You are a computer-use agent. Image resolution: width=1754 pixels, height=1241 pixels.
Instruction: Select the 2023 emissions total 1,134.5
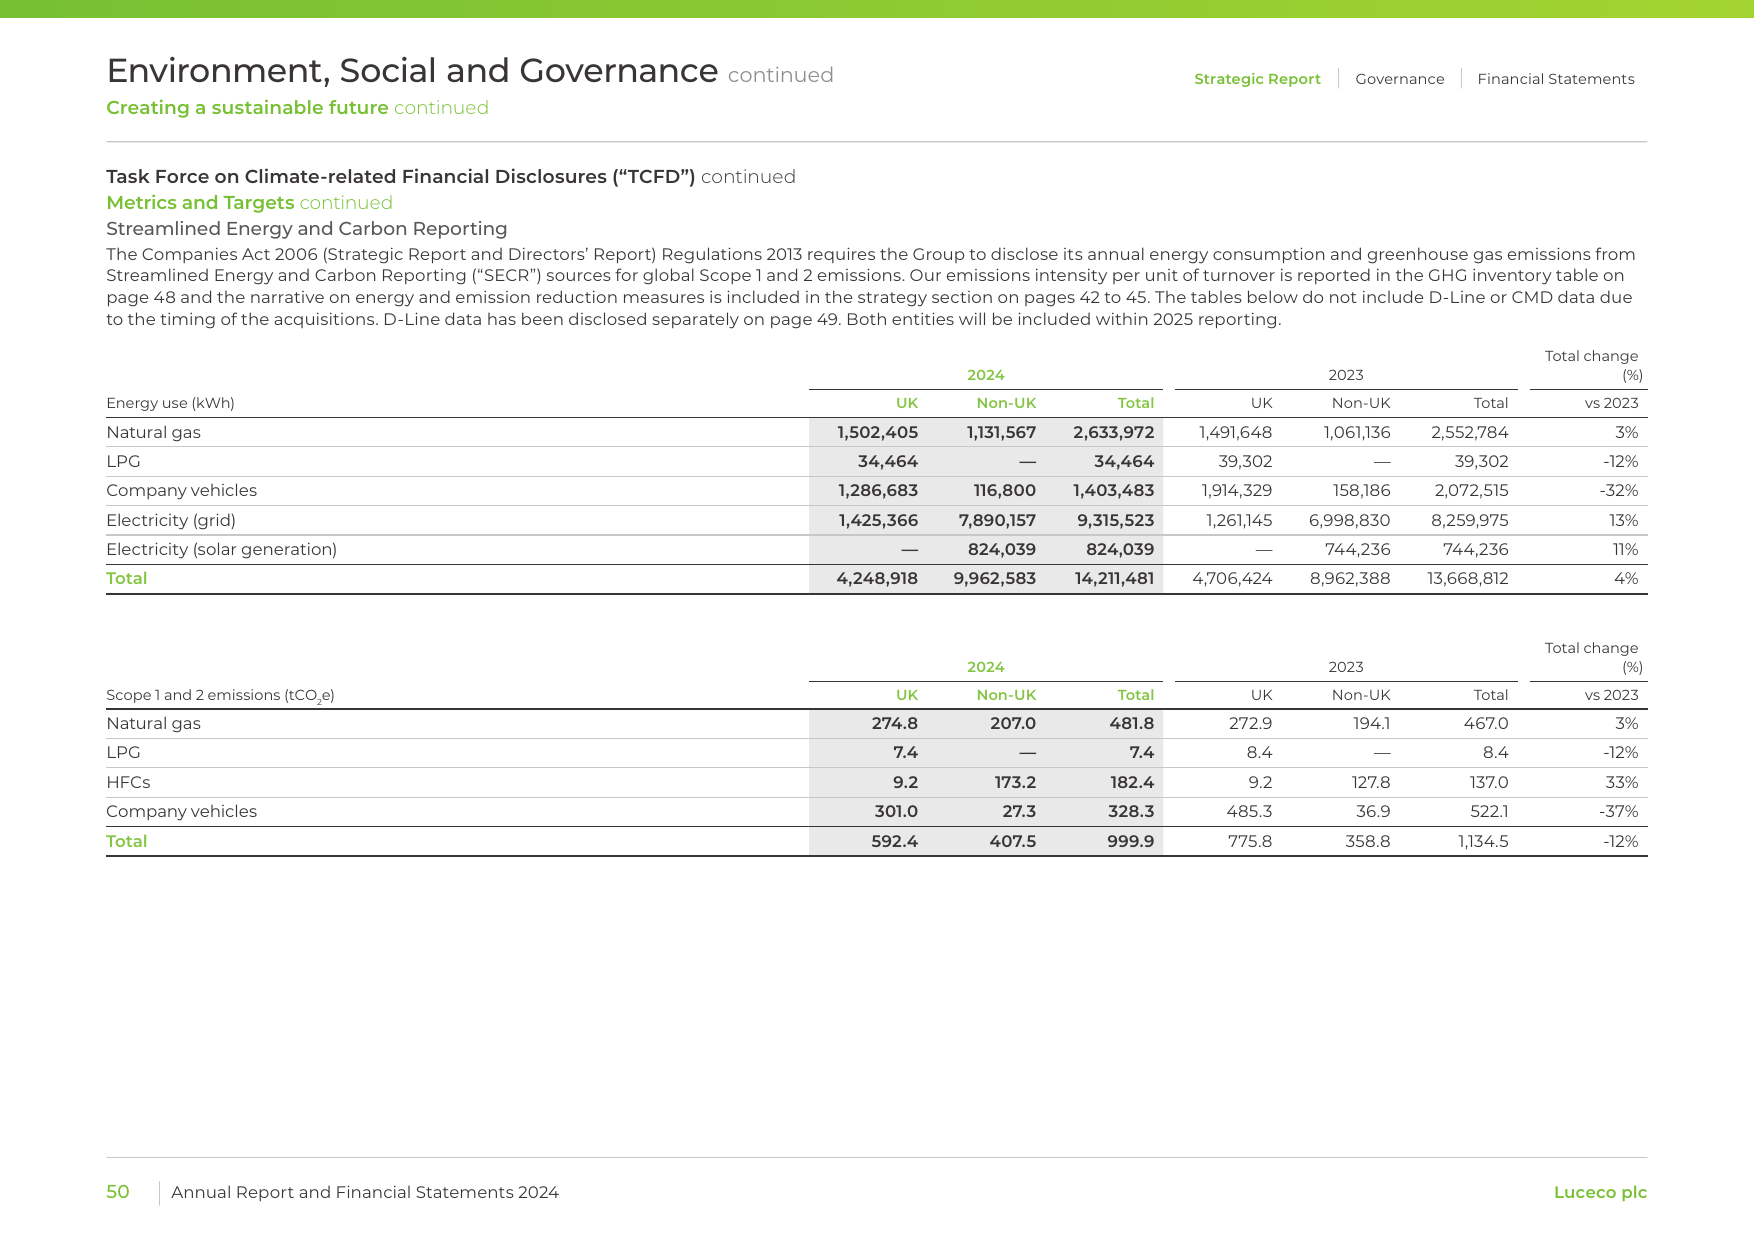tap(1483, 841)
